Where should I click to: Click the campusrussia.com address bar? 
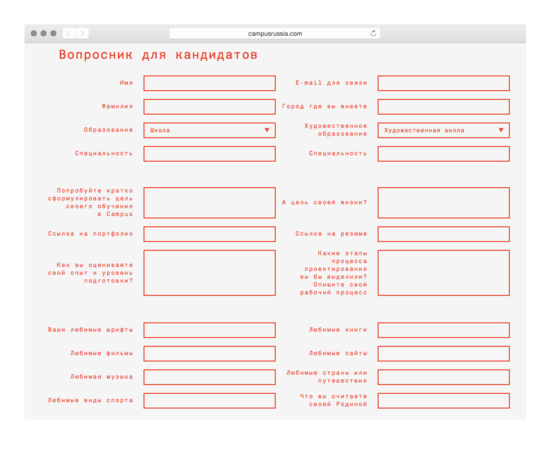coord(274,33)
